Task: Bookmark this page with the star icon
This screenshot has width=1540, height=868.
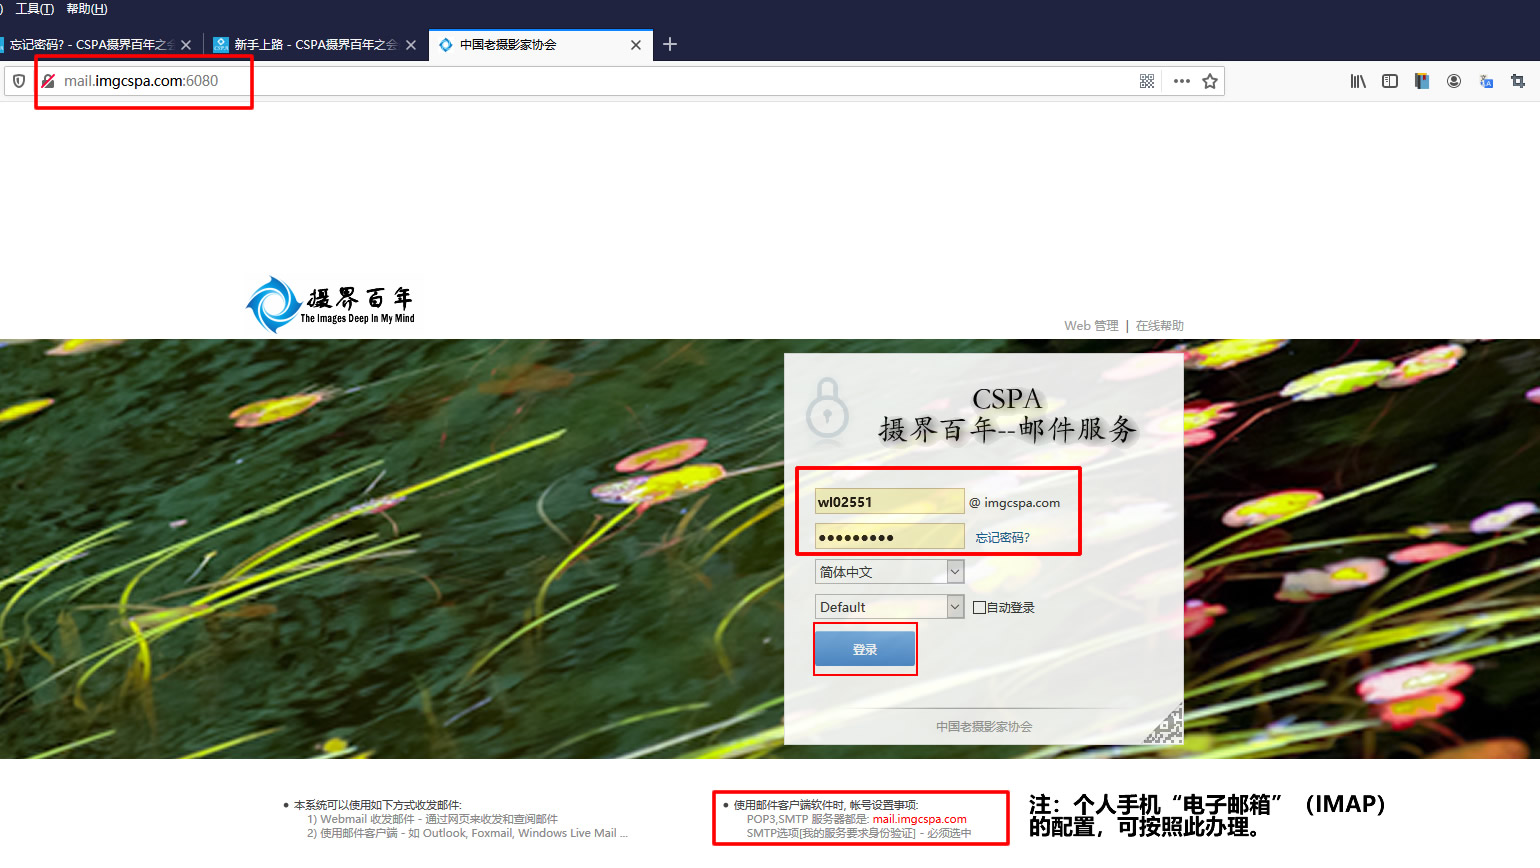Action: (x=1210, y=81)
